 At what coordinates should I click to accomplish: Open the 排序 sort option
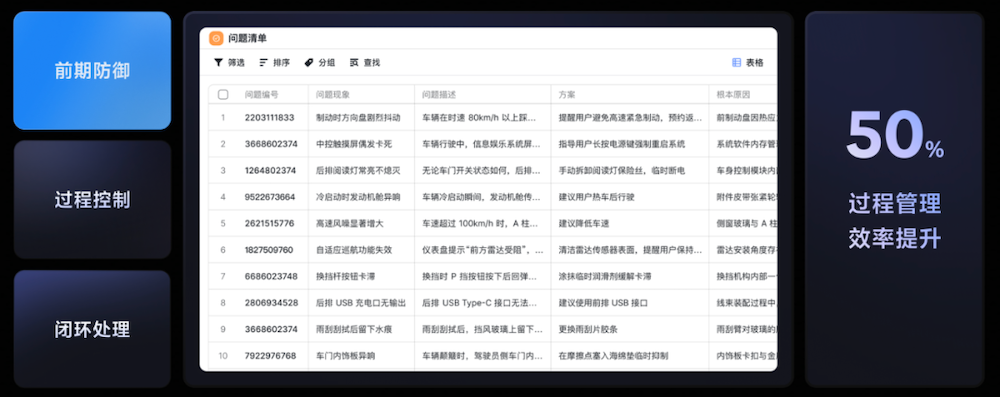click(x=281, y=63)
